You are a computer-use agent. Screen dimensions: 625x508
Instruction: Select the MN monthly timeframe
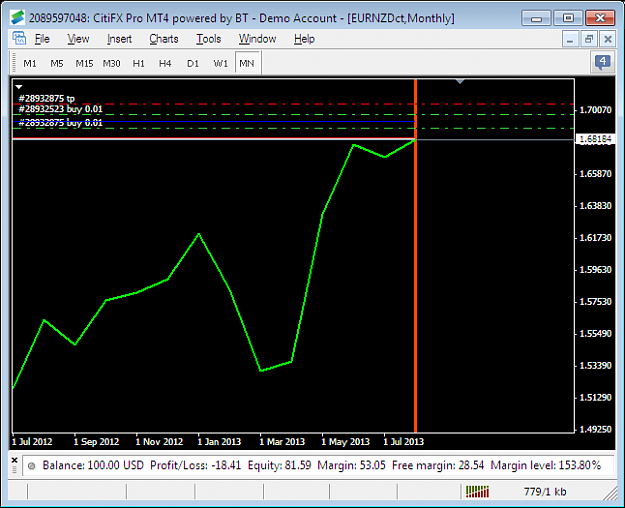247,63
